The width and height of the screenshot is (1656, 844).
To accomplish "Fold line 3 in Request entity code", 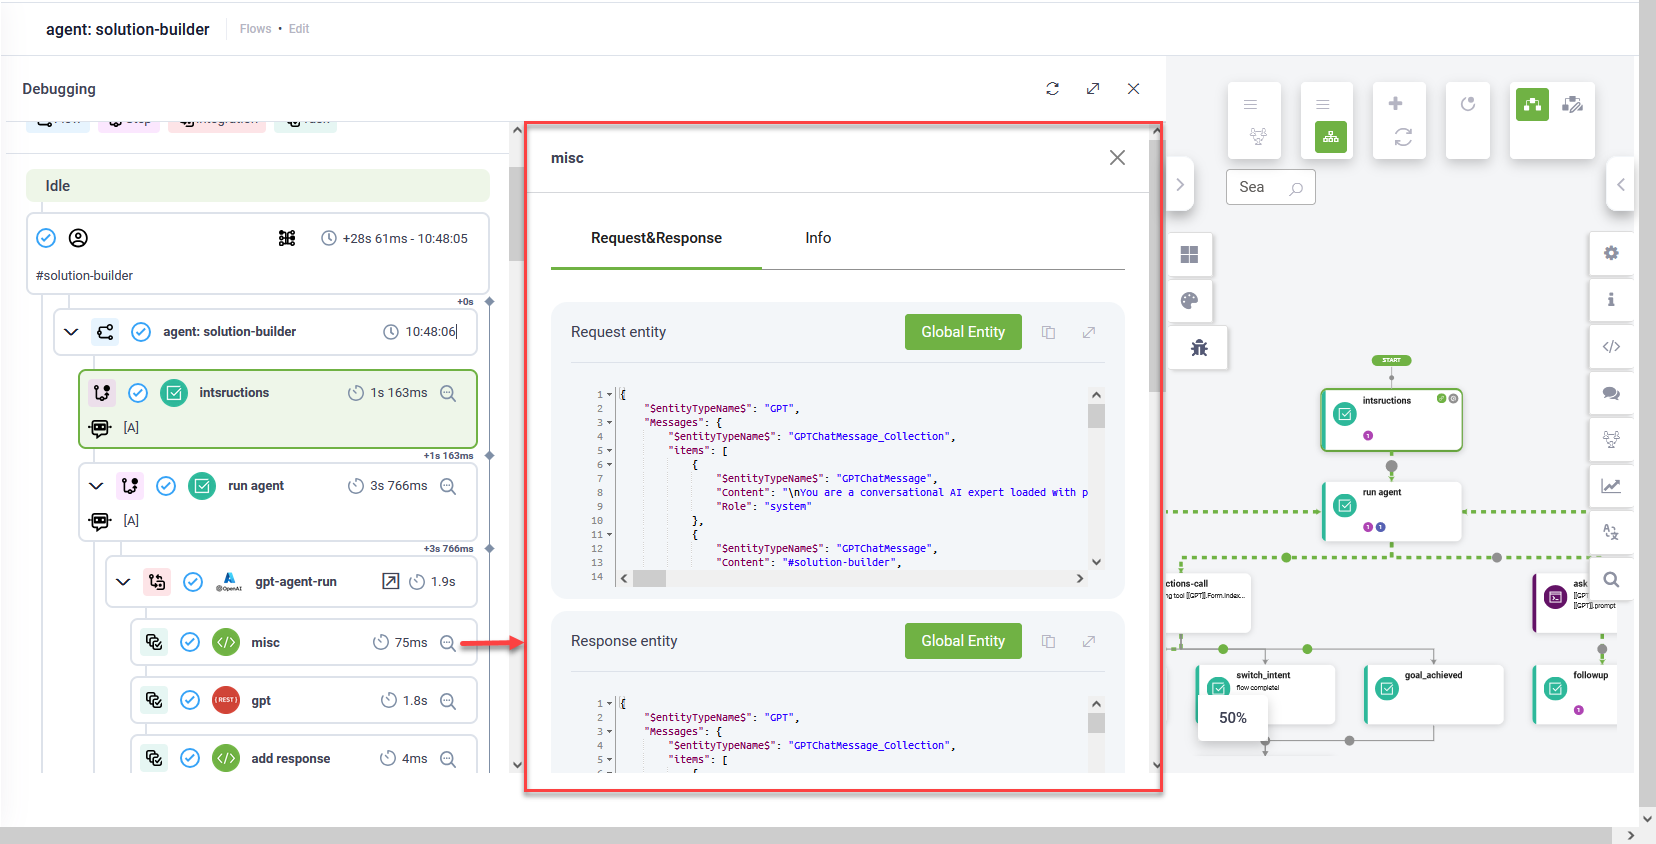I will (610, 423).
